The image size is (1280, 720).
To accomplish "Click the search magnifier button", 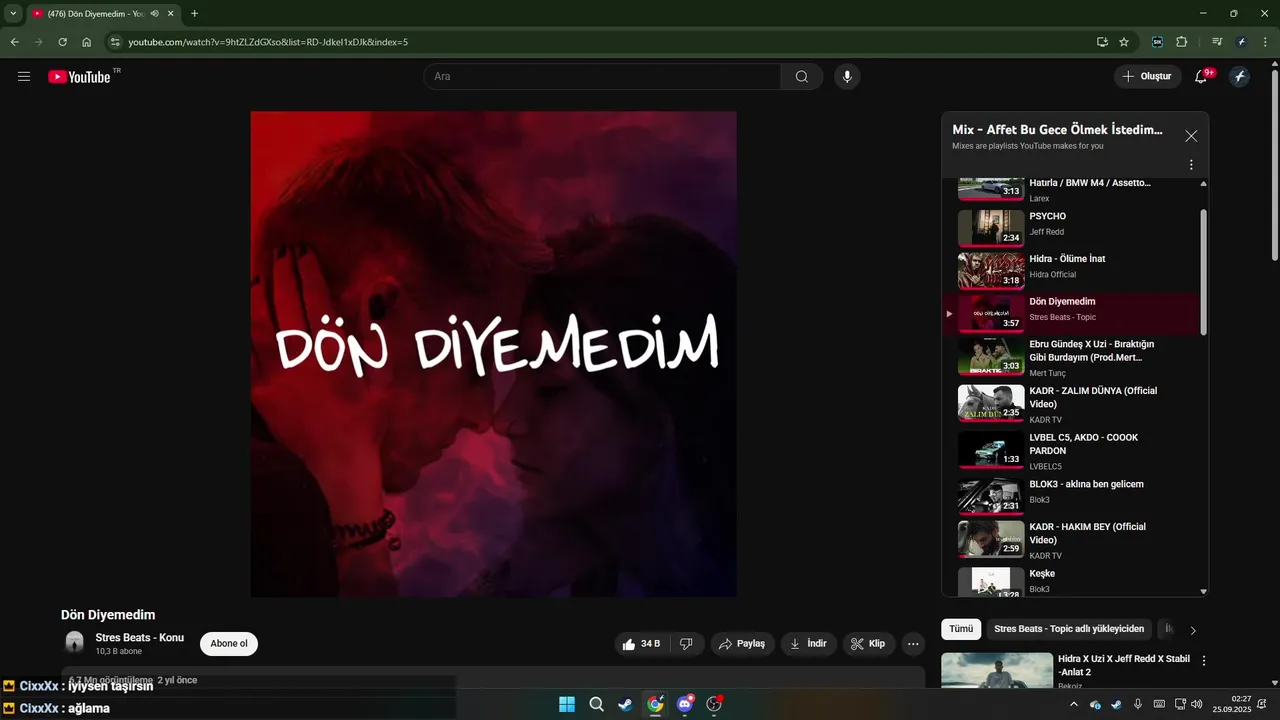I will point(802,77).
